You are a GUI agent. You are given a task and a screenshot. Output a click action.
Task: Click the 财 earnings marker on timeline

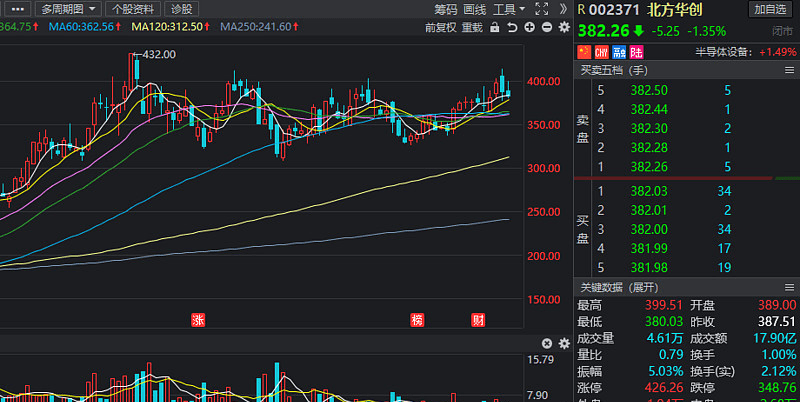point(478,320)
